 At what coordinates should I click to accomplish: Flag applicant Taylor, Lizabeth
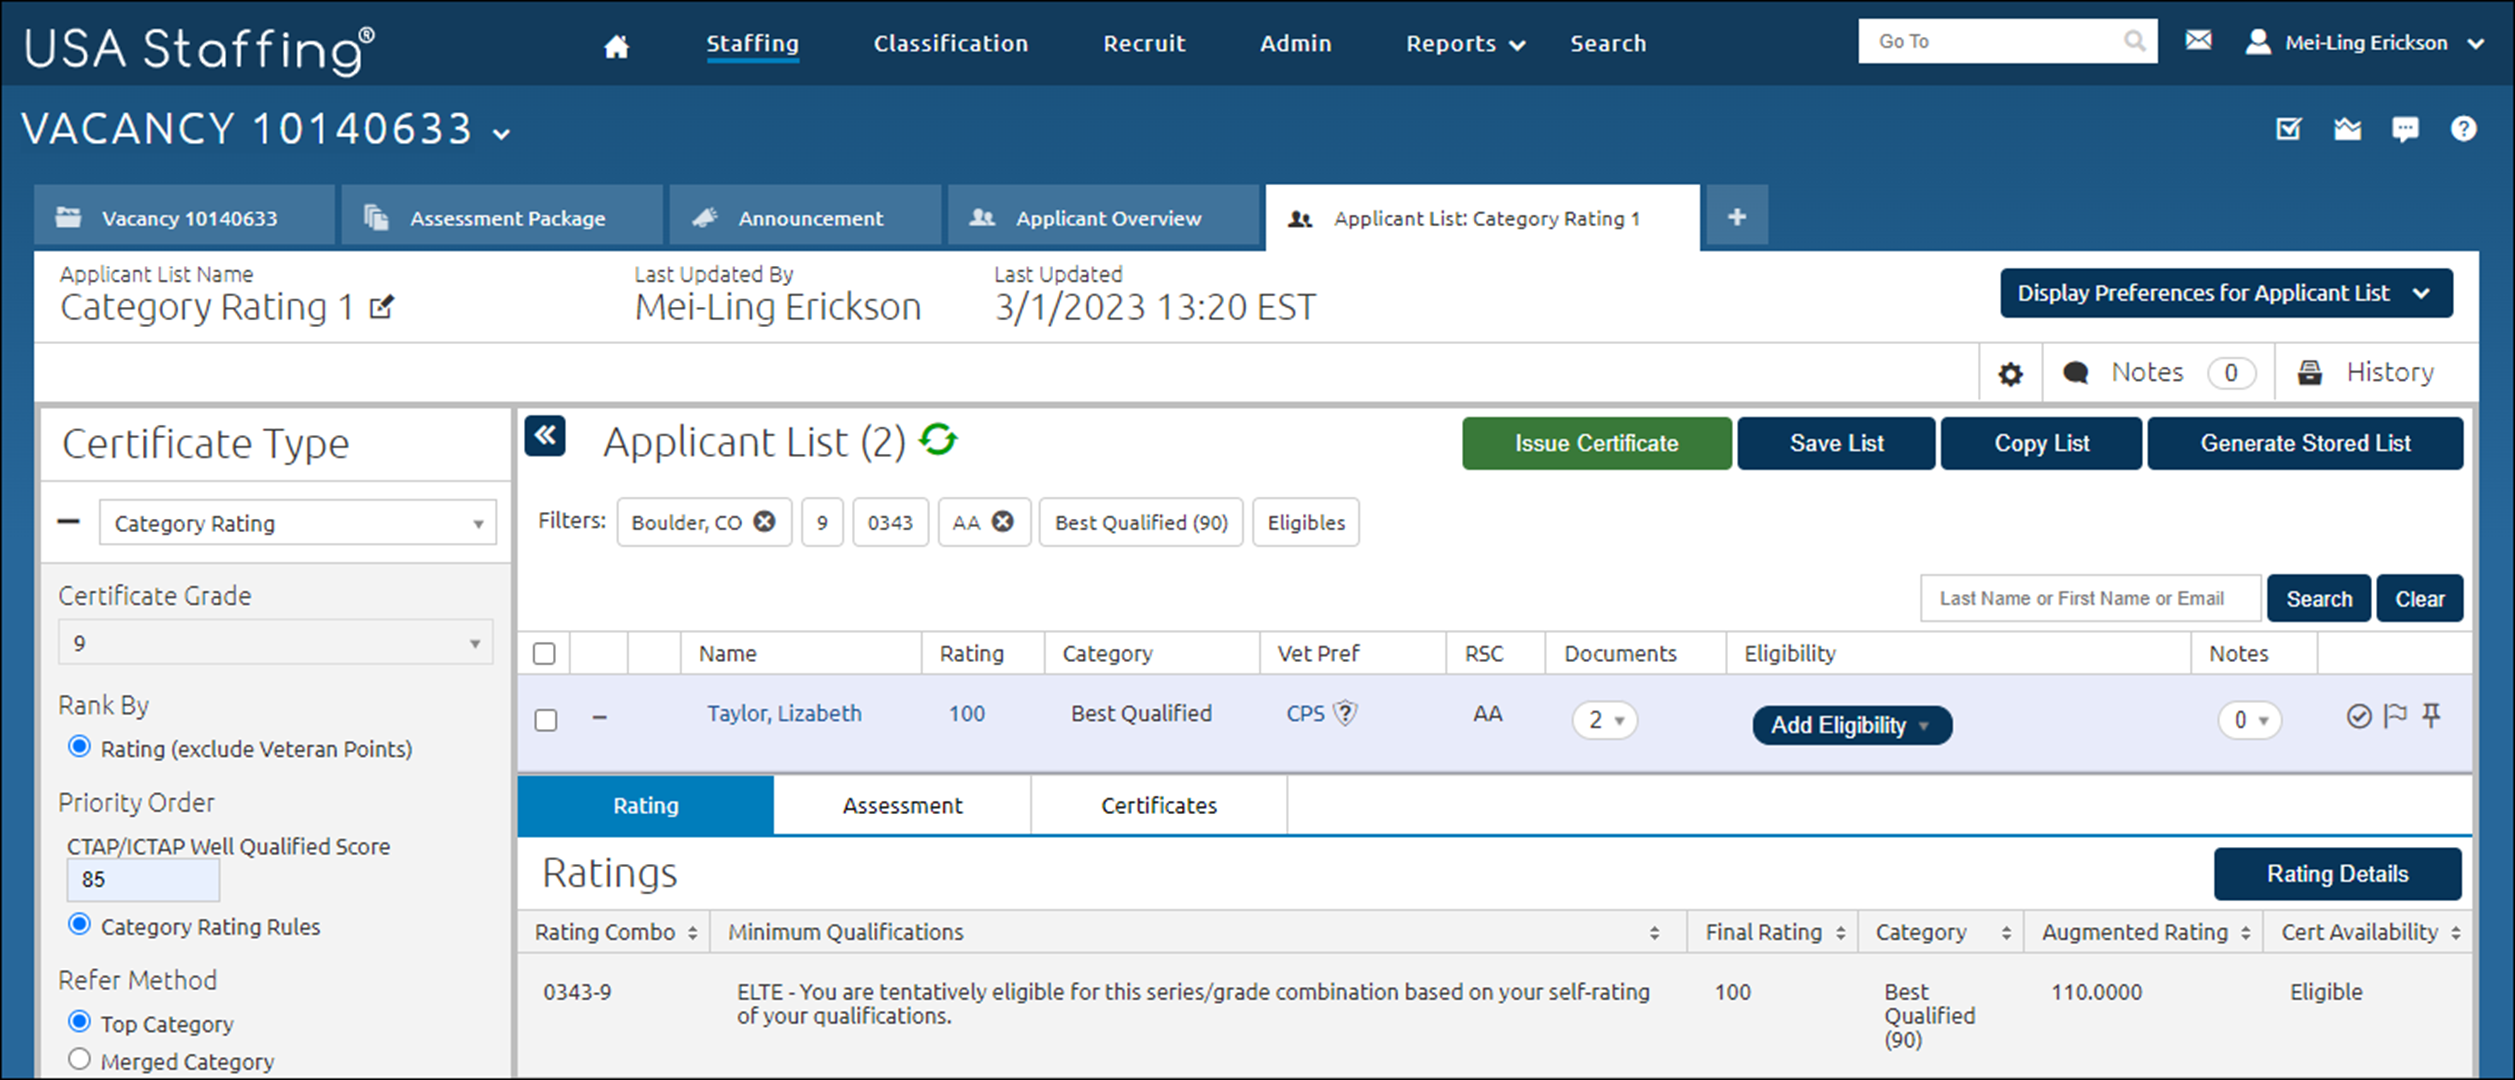coord(2395,716)
